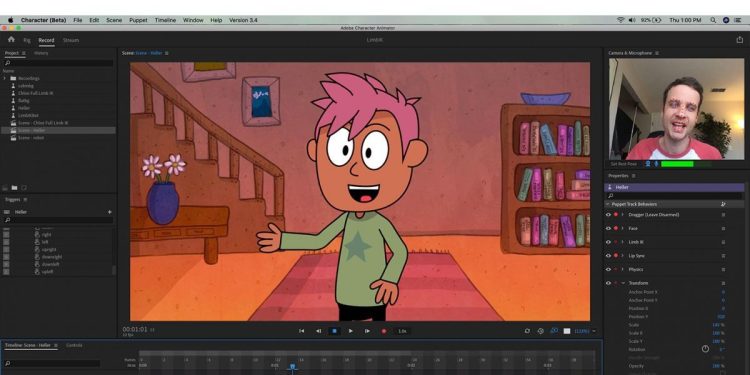Collapse Puppet Track Behaviors section
Screen dimensions: 750x375
pos(607,204)
